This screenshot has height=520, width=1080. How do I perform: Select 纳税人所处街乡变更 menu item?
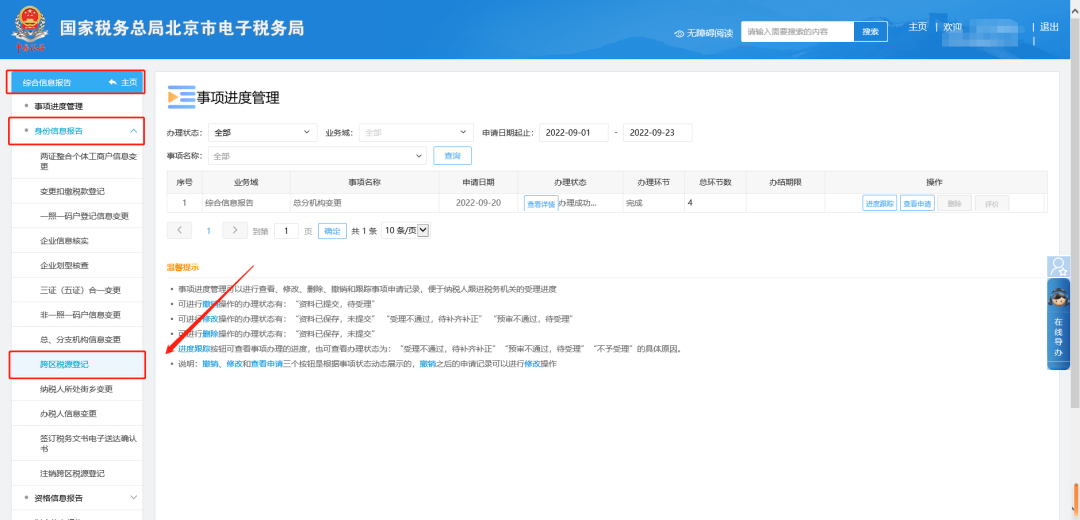76,389
